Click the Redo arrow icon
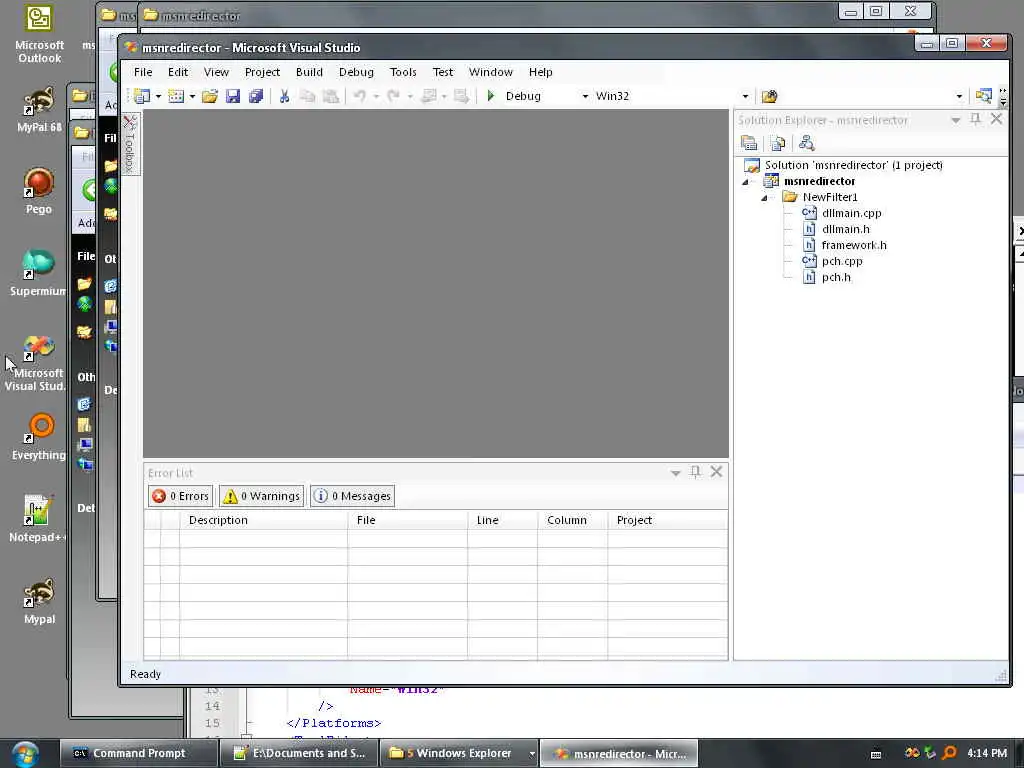 (x=393, y=96)
